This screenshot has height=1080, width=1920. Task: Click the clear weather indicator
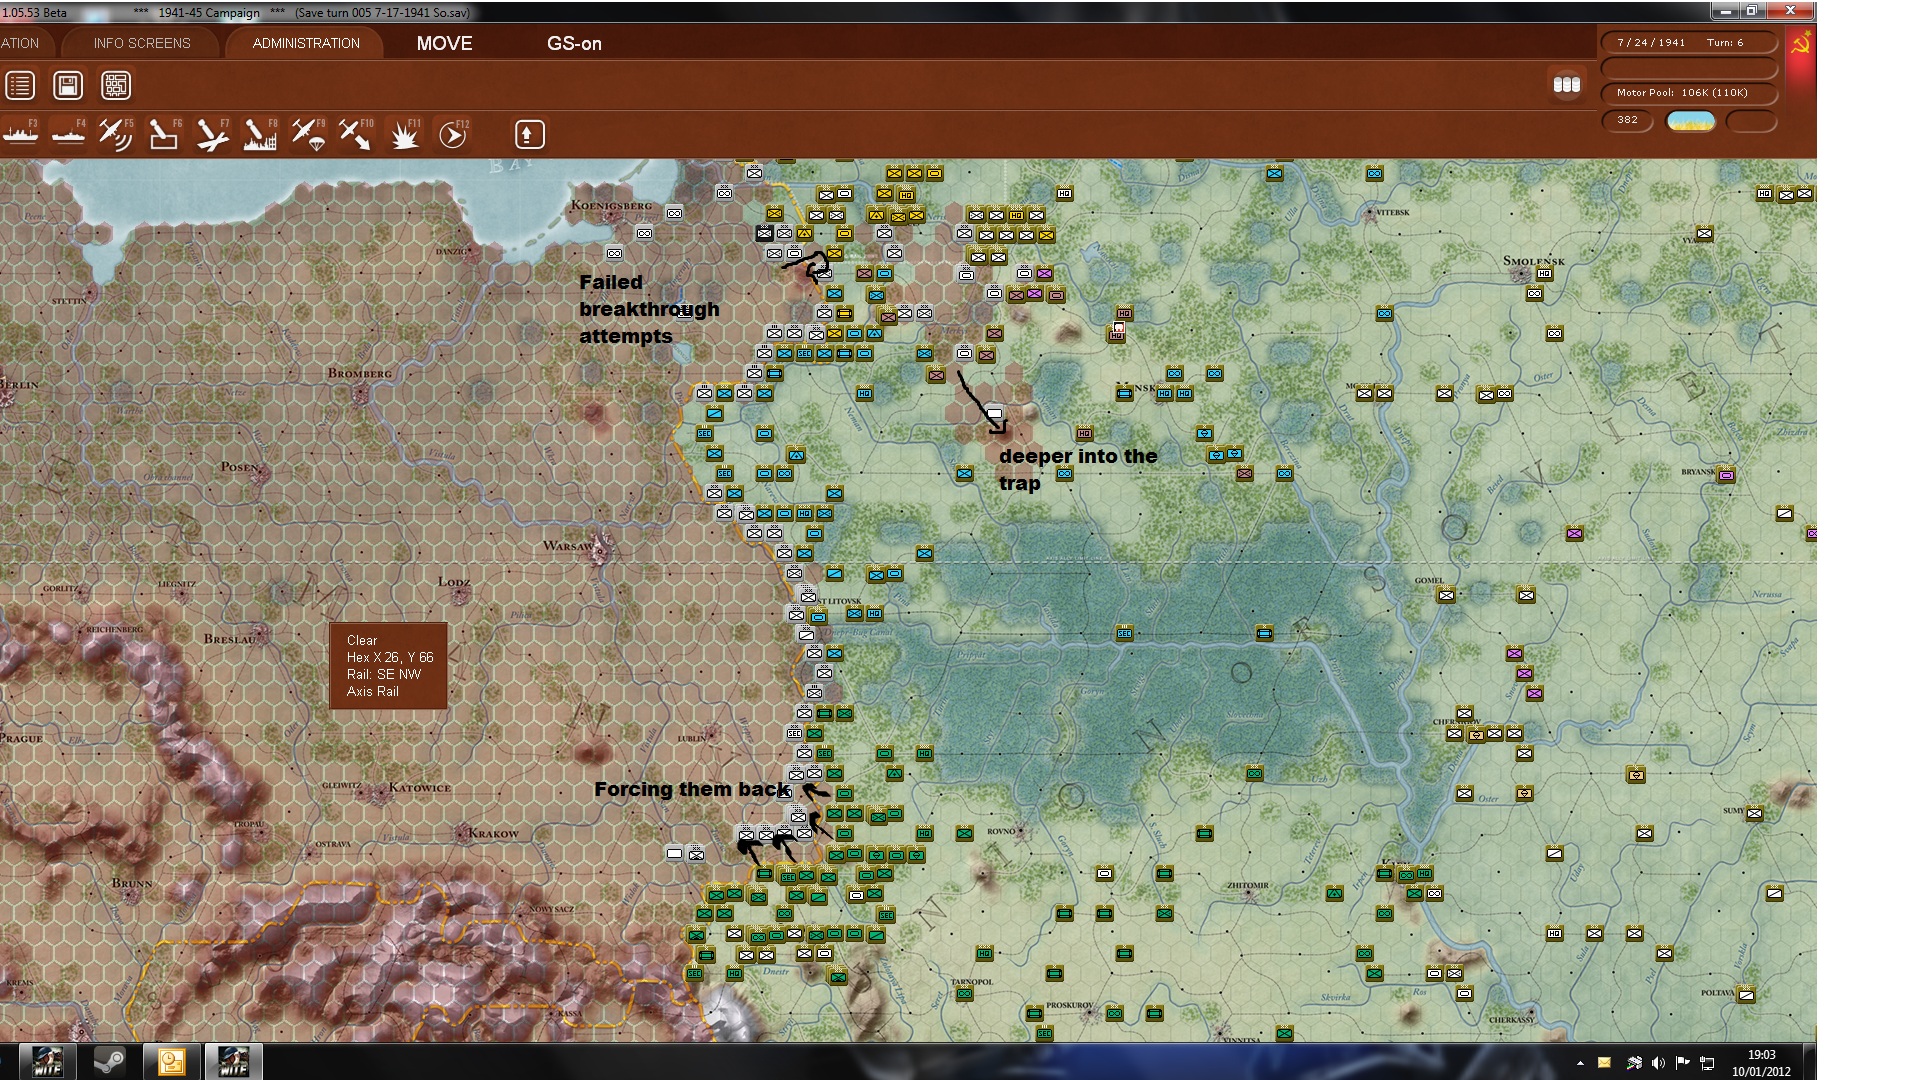tap(1691, 121)
